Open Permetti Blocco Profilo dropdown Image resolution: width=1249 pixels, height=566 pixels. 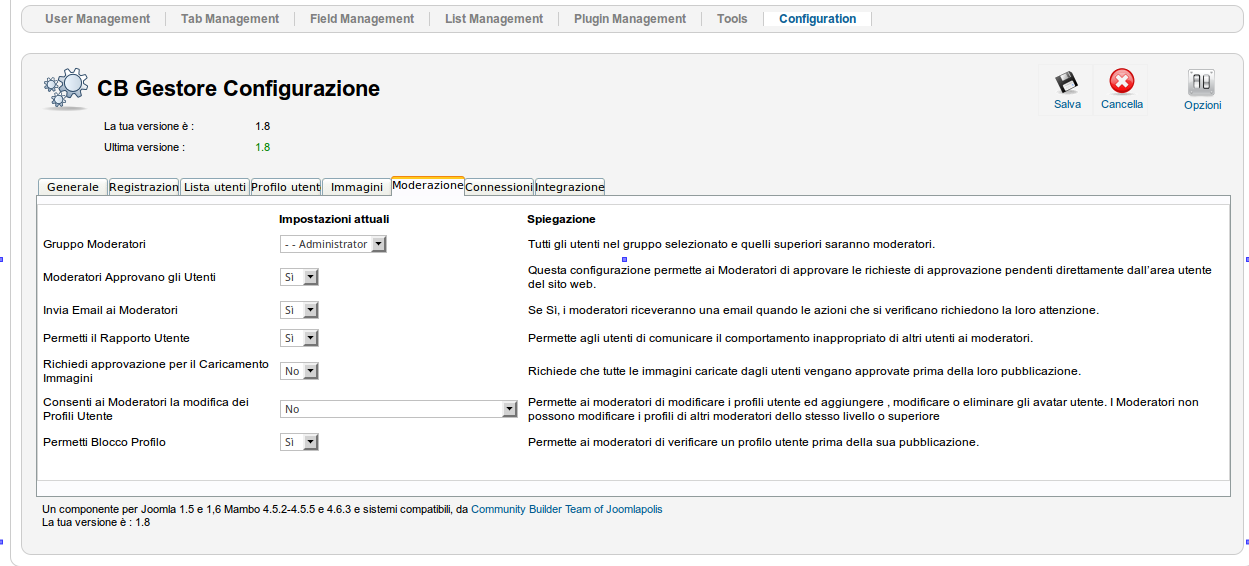299,442
